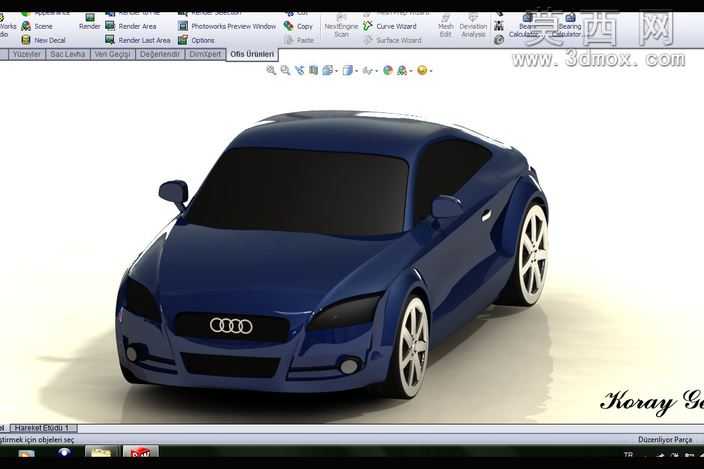
Task: Open the Mesh Edit tool
Action: pyautogui.click(x=445, y=26)
